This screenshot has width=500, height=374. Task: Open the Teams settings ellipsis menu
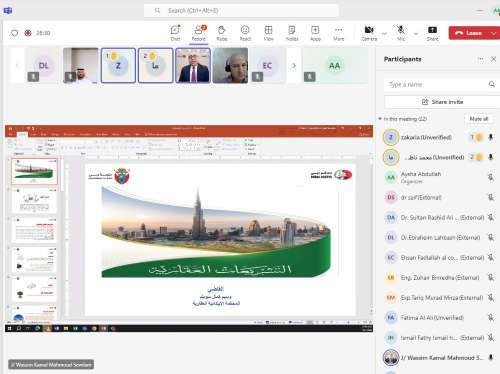click(480, 10)
